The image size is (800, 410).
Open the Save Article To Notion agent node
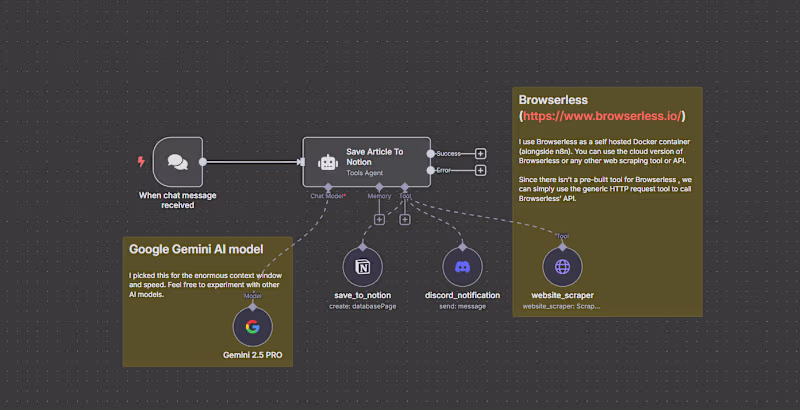(x=366, y=162)
